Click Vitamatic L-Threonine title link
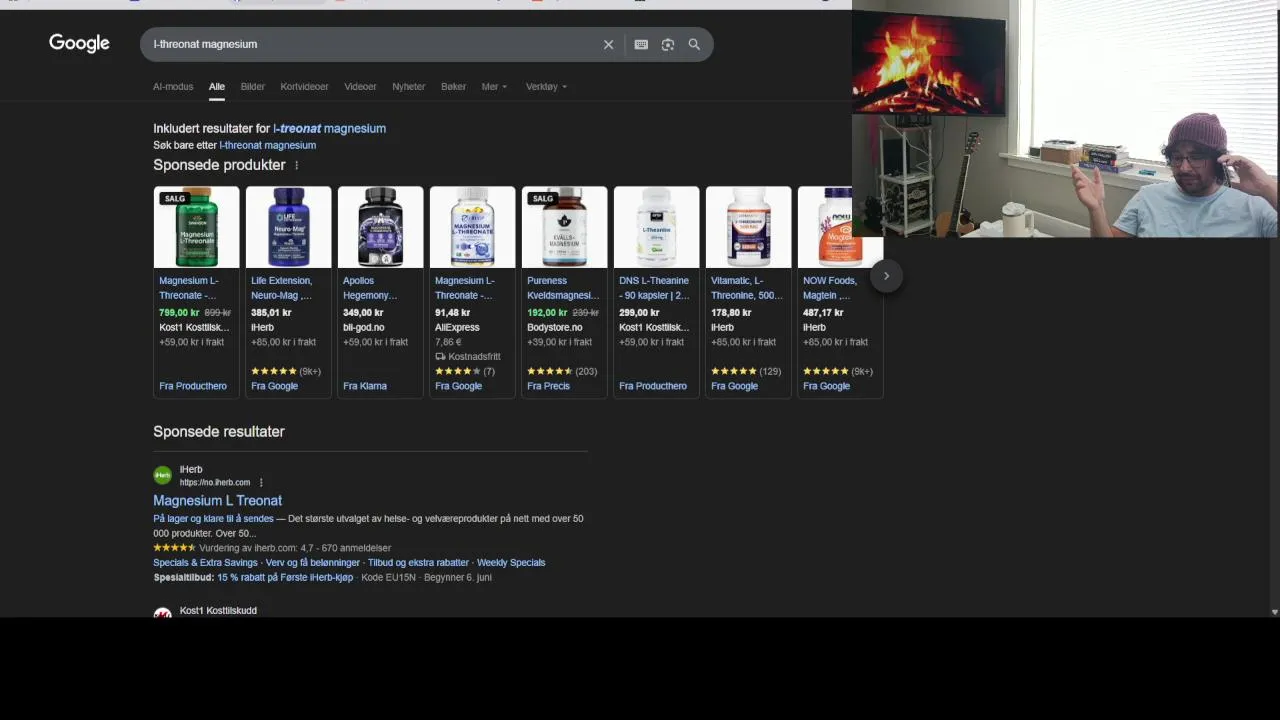1280x720 pixels. coord(746,288)
